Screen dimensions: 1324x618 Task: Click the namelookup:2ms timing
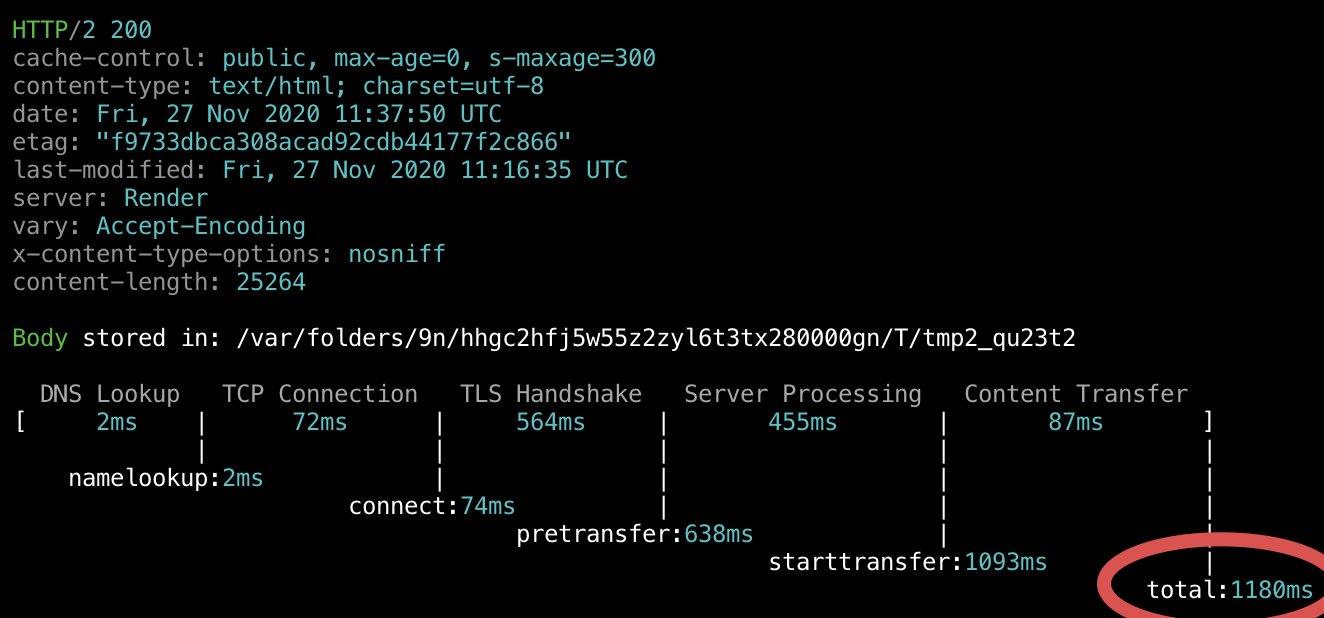pyautogui.click(x=166, y=478)
